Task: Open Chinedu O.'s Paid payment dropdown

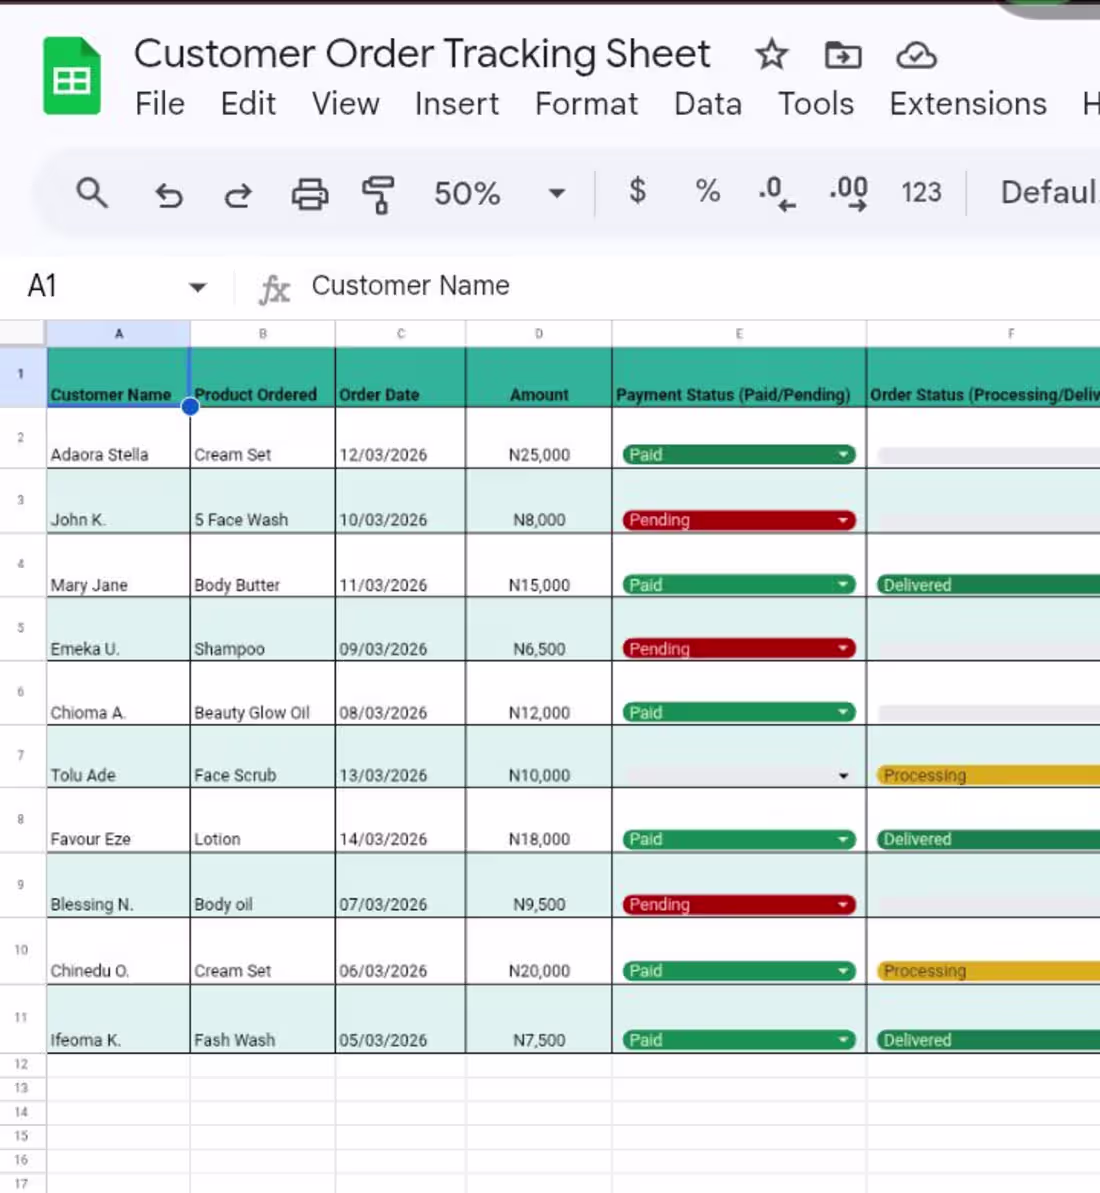Action: tap(739, 971)
